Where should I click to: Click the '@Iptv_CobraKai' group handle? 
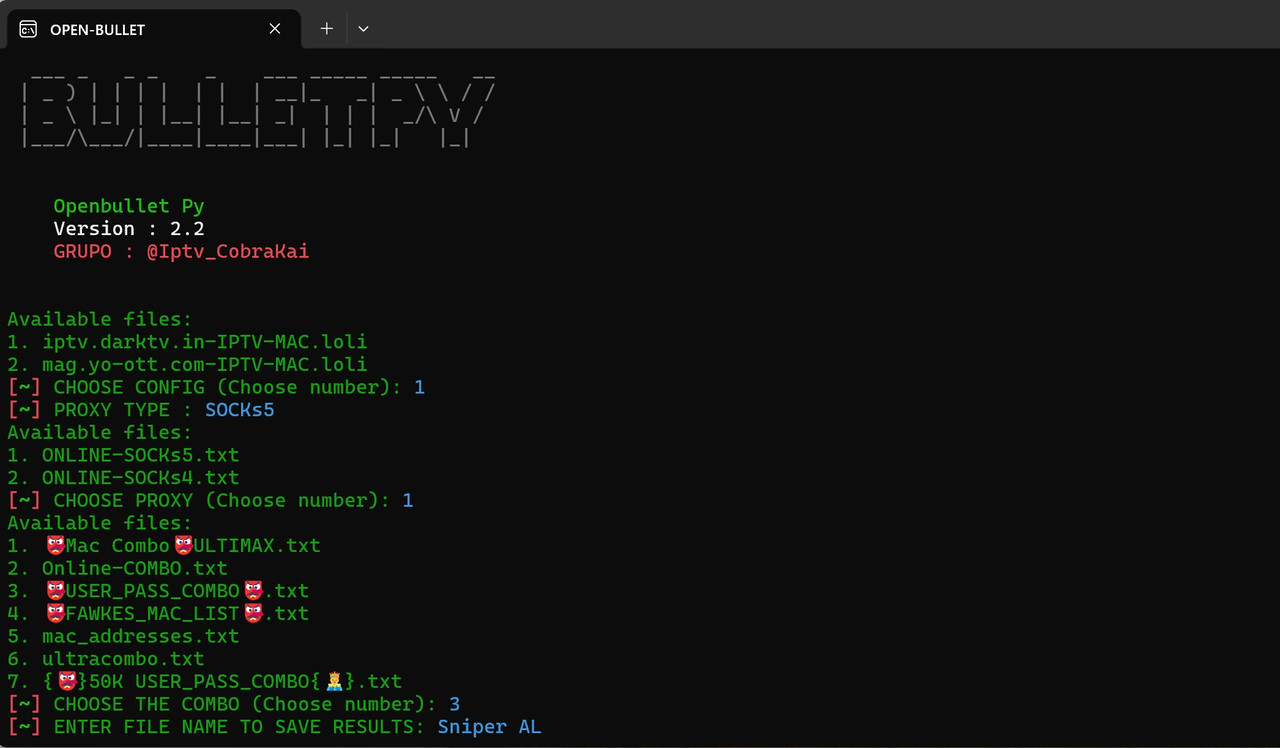[228, 252]
